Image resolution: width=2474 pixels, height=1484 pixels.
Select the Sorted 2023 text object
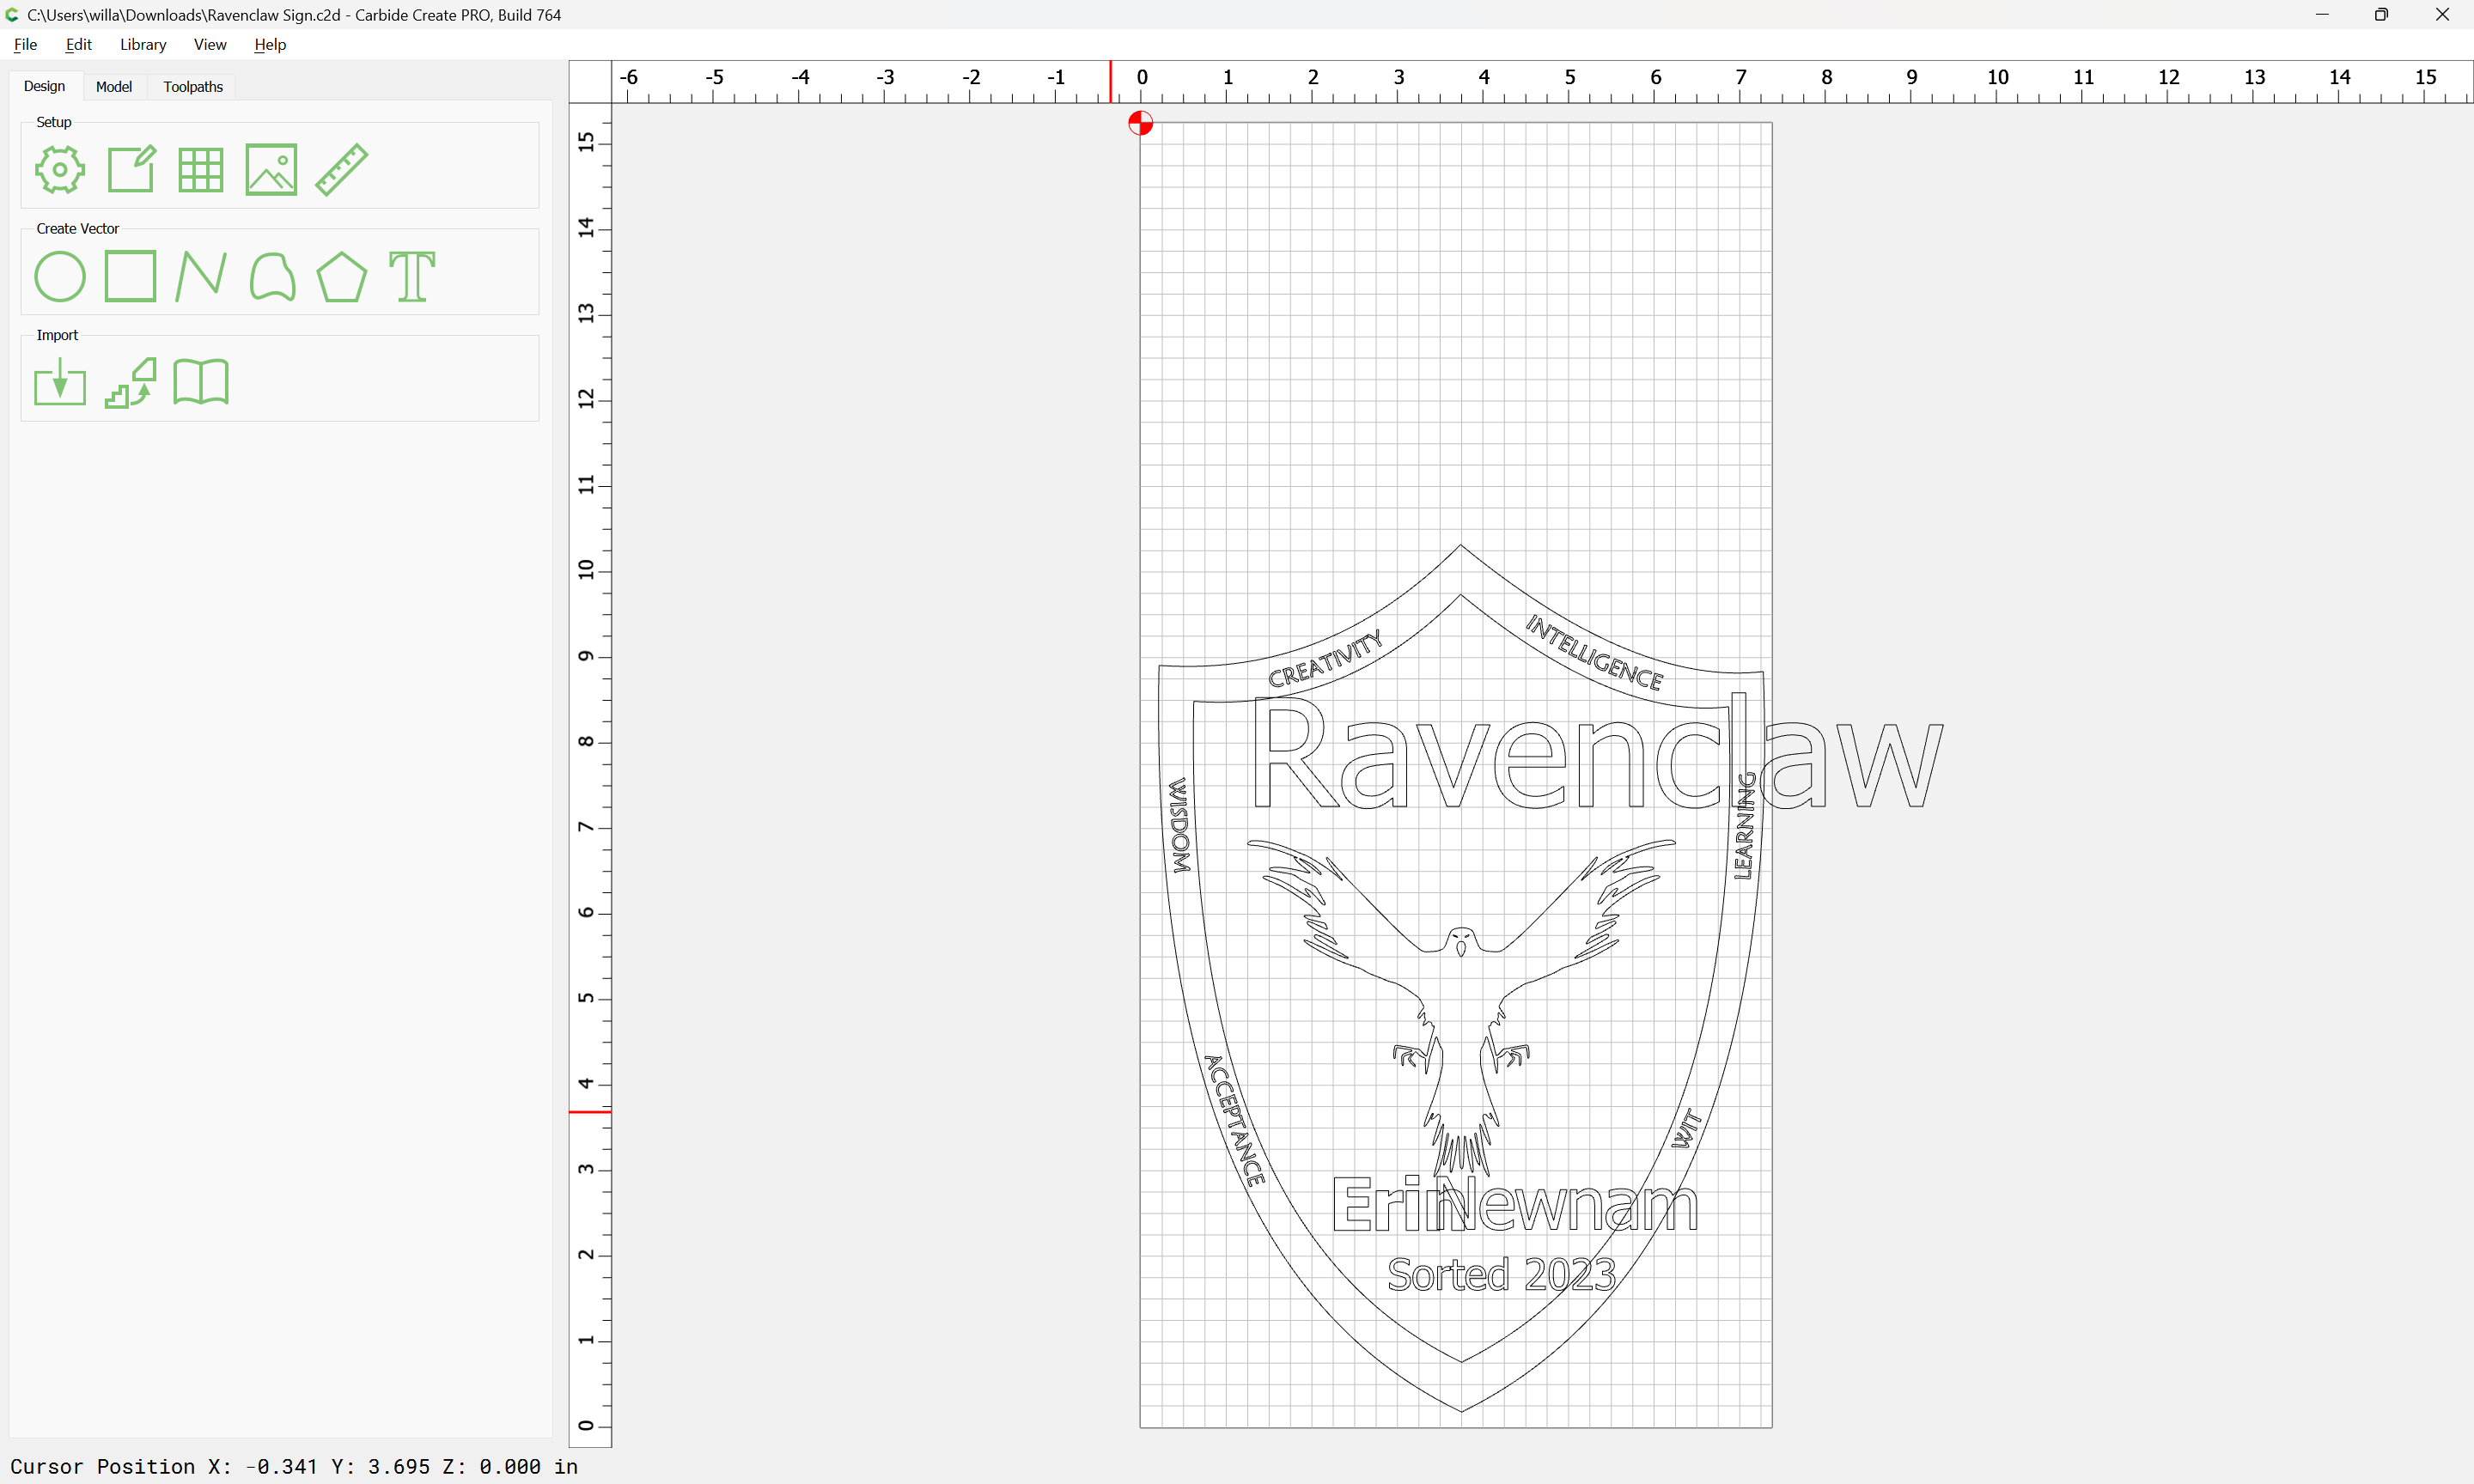pos(1501,1274)
